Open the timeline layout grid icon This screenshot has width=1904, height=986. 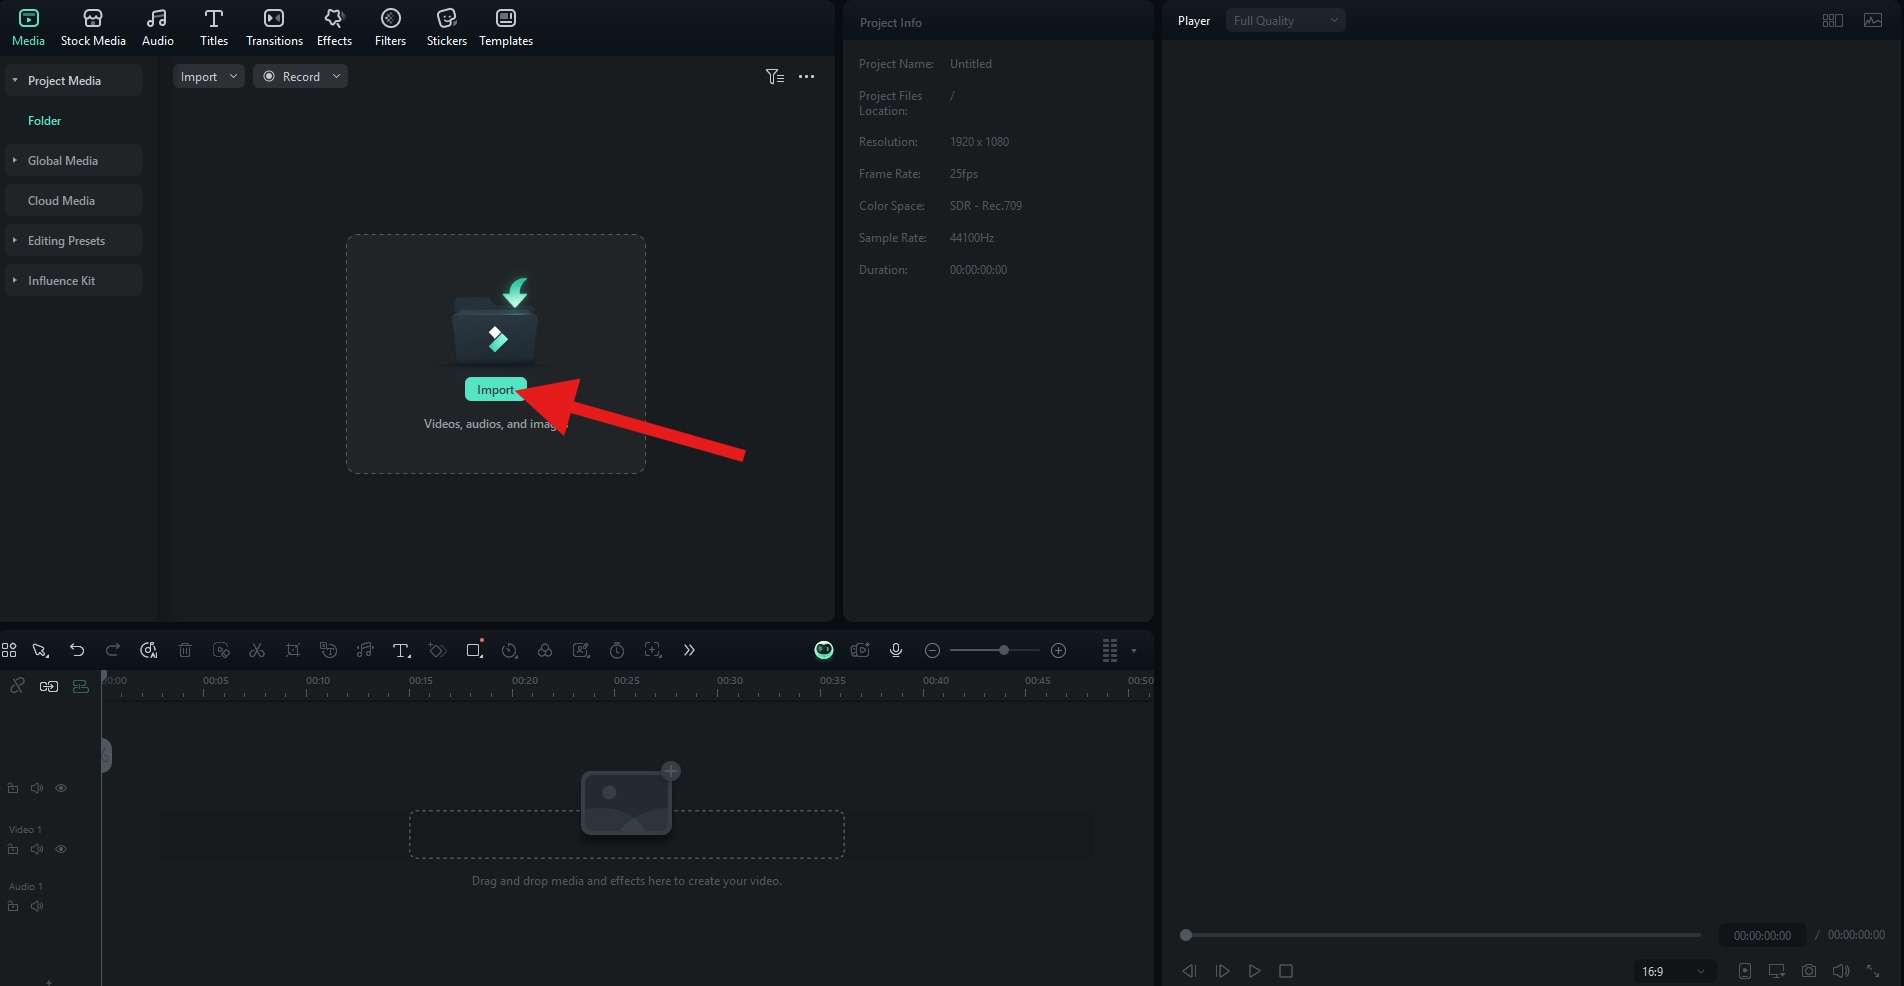coord(9,650)
